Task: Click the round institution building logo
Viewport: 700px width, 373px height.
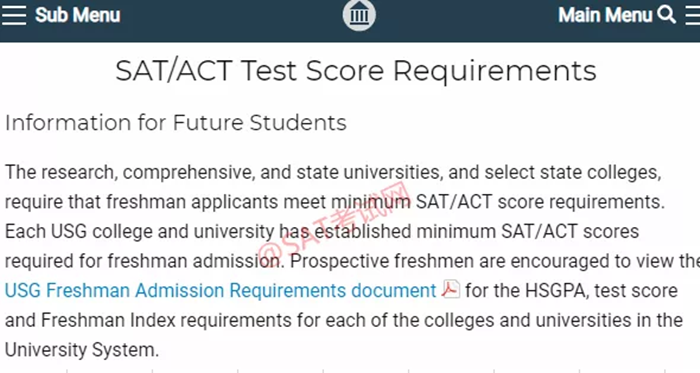Action: click(x=359, y=15)
